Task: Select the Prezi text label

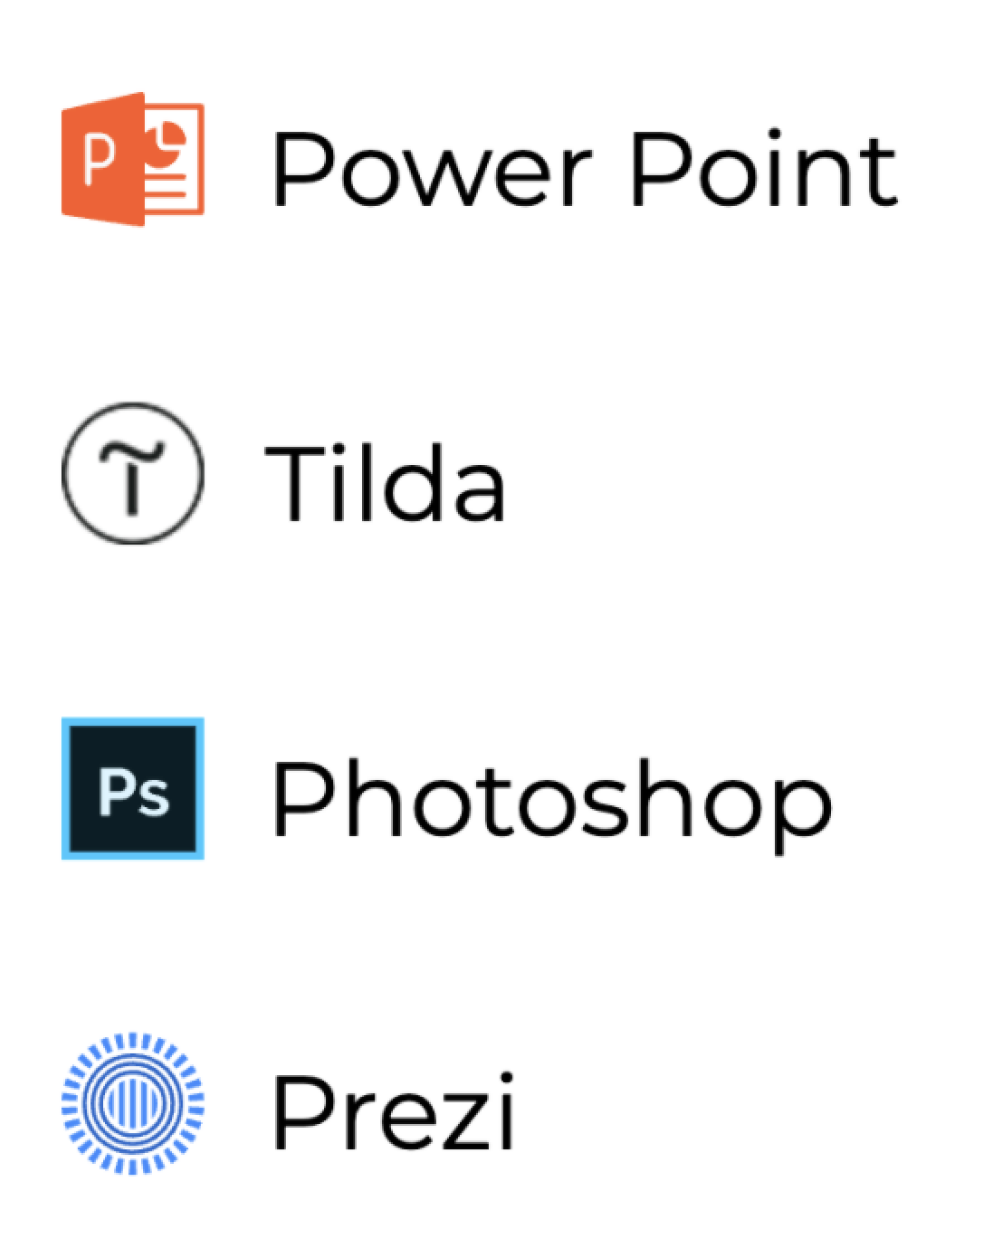Action: point(394,1111)
